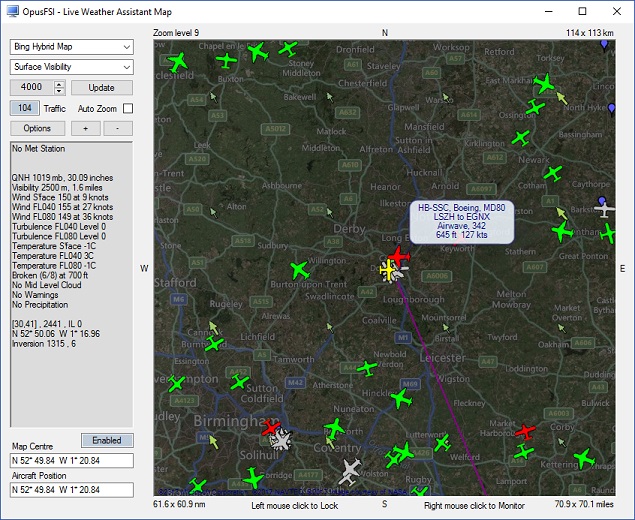Select the green aircraft near Macclesfield
This screenshot has height=520, width=635.
point(177,63)
